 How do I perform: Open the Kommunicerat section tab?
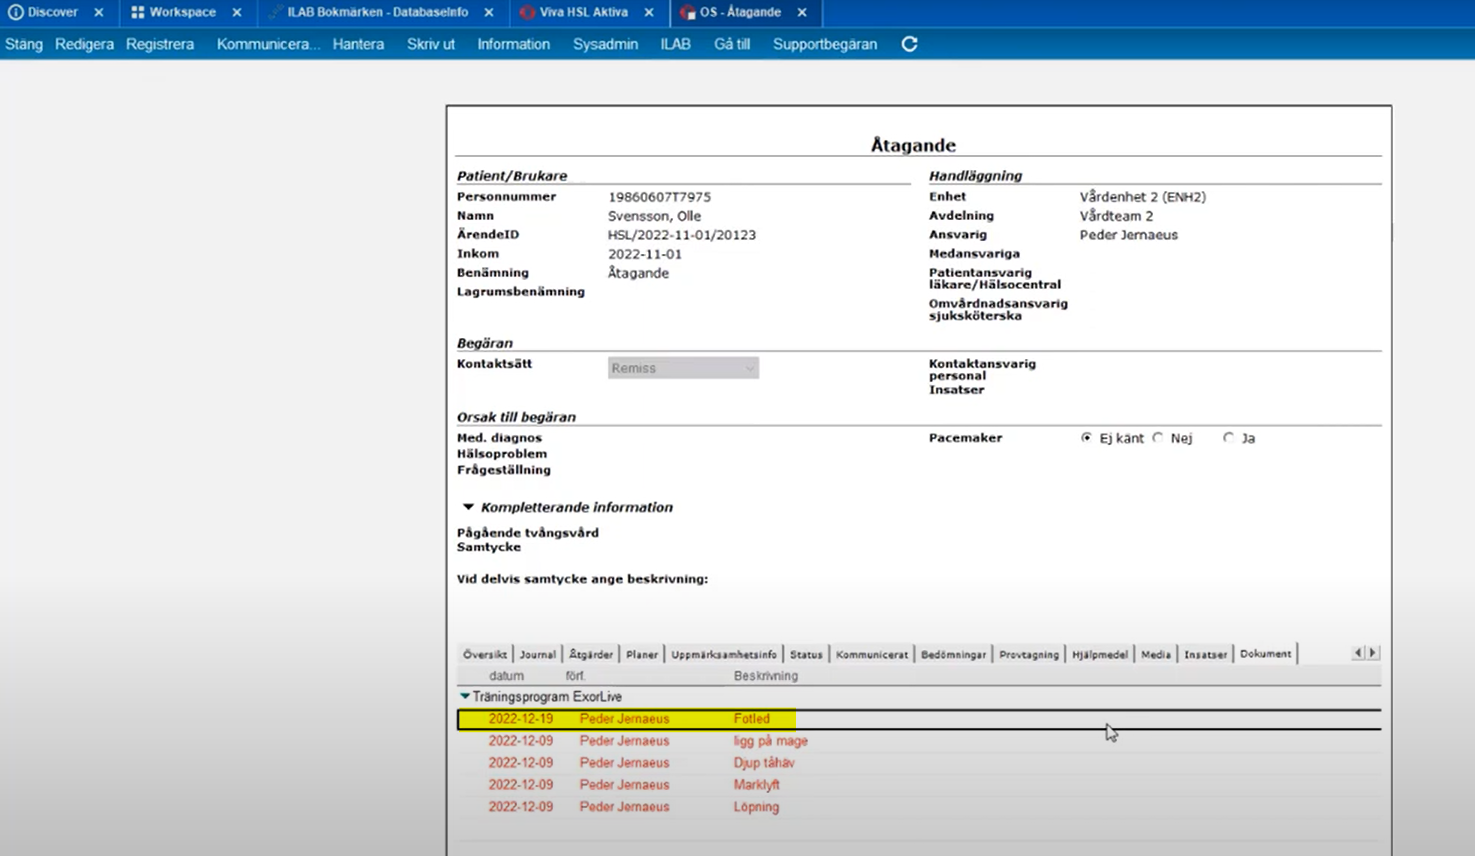point(872,654)
